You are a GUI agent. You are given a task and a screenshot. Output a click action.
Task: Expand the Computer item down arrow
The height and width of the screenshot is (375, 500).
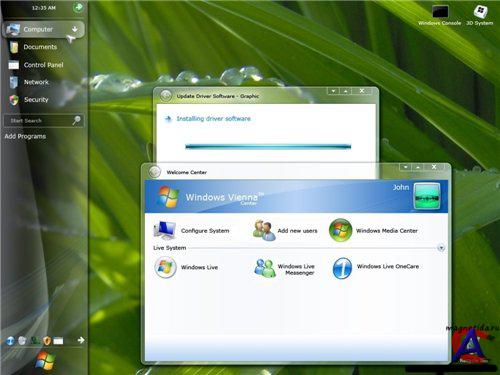coord(75,29)
